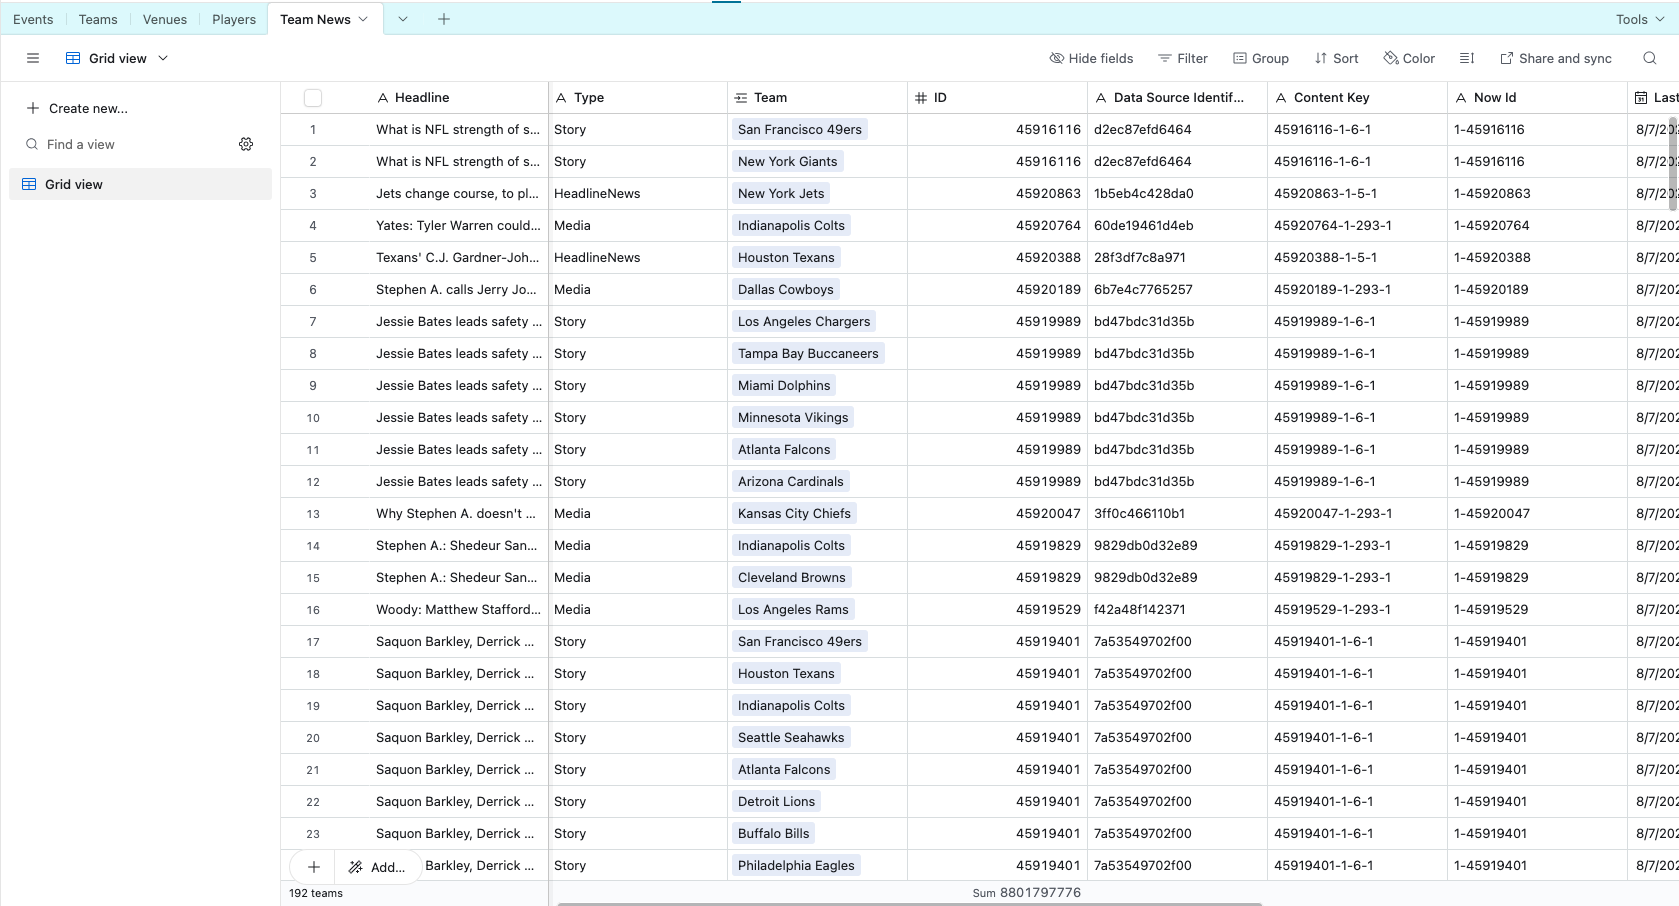Open search with the magnifier icon
Image resolution: width=1679 pixels, height=906 pixels.
(x=1650, y=58)
